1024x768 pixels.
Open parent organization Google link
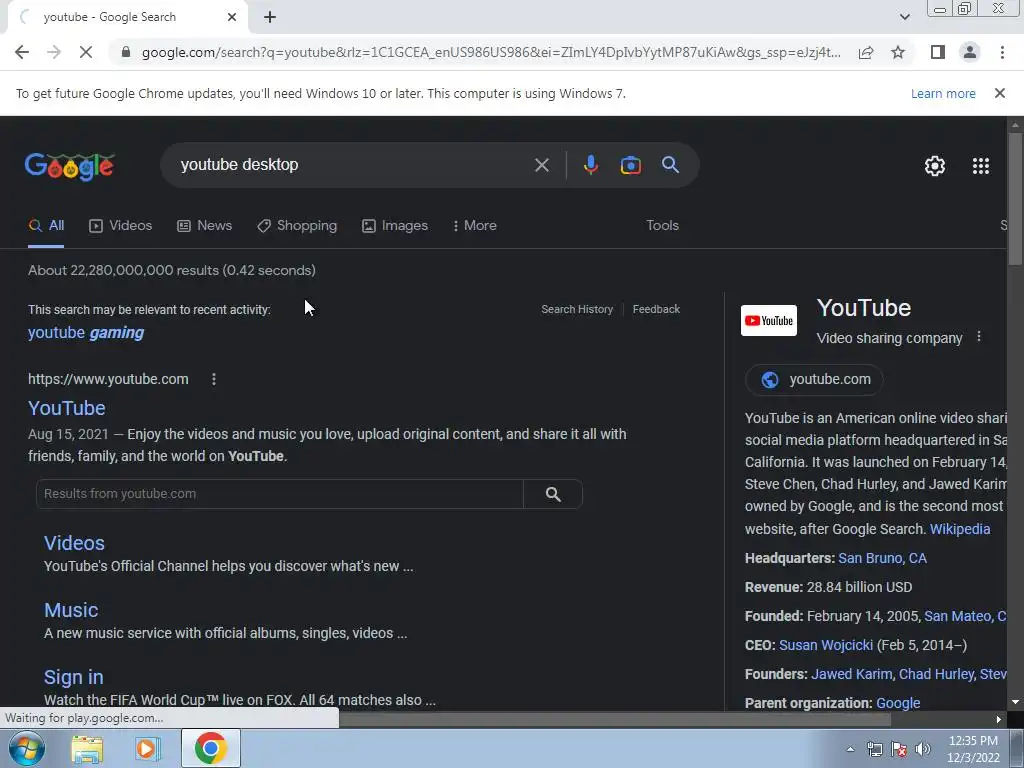(x=898, y=703)
